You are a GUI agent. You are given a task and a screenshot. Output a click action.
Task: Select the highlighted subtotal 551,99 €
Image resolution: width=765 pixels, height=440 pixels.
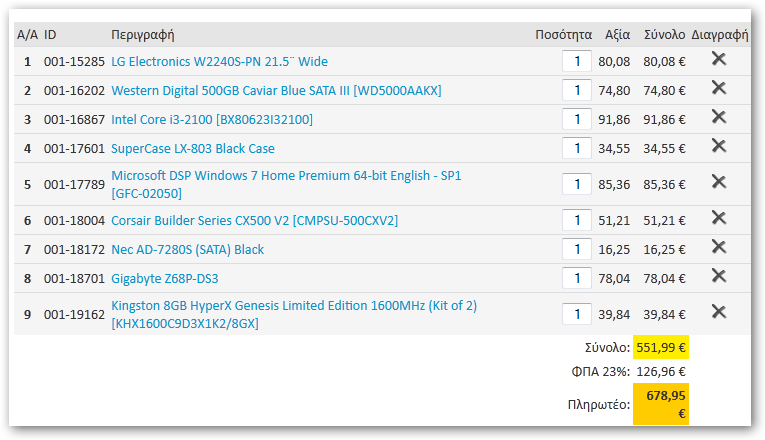661,347
